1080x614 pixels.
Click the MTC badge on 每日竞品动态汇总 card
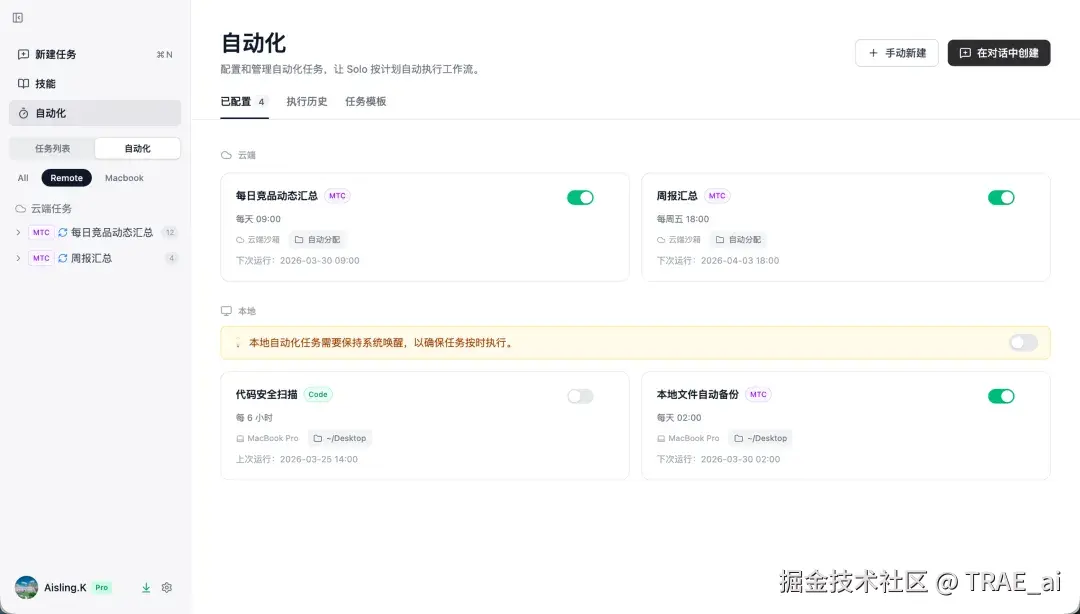click(337, 196)
